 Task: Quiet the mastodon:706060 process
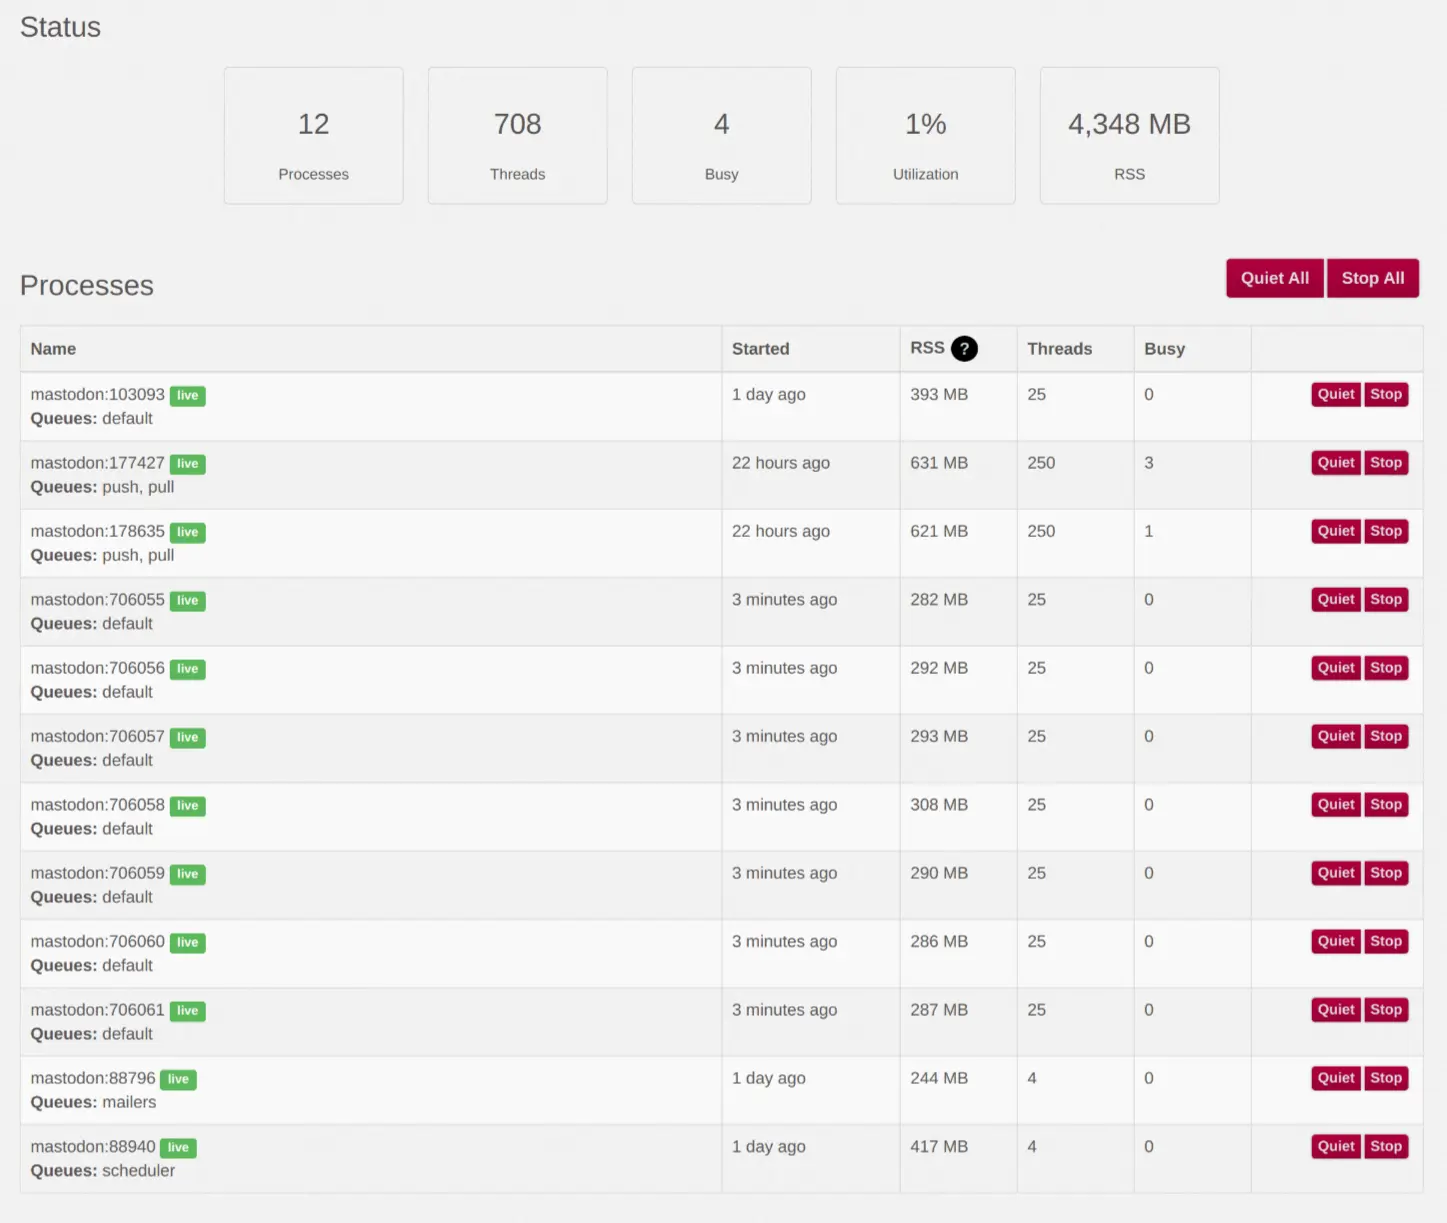point(1335,941)
